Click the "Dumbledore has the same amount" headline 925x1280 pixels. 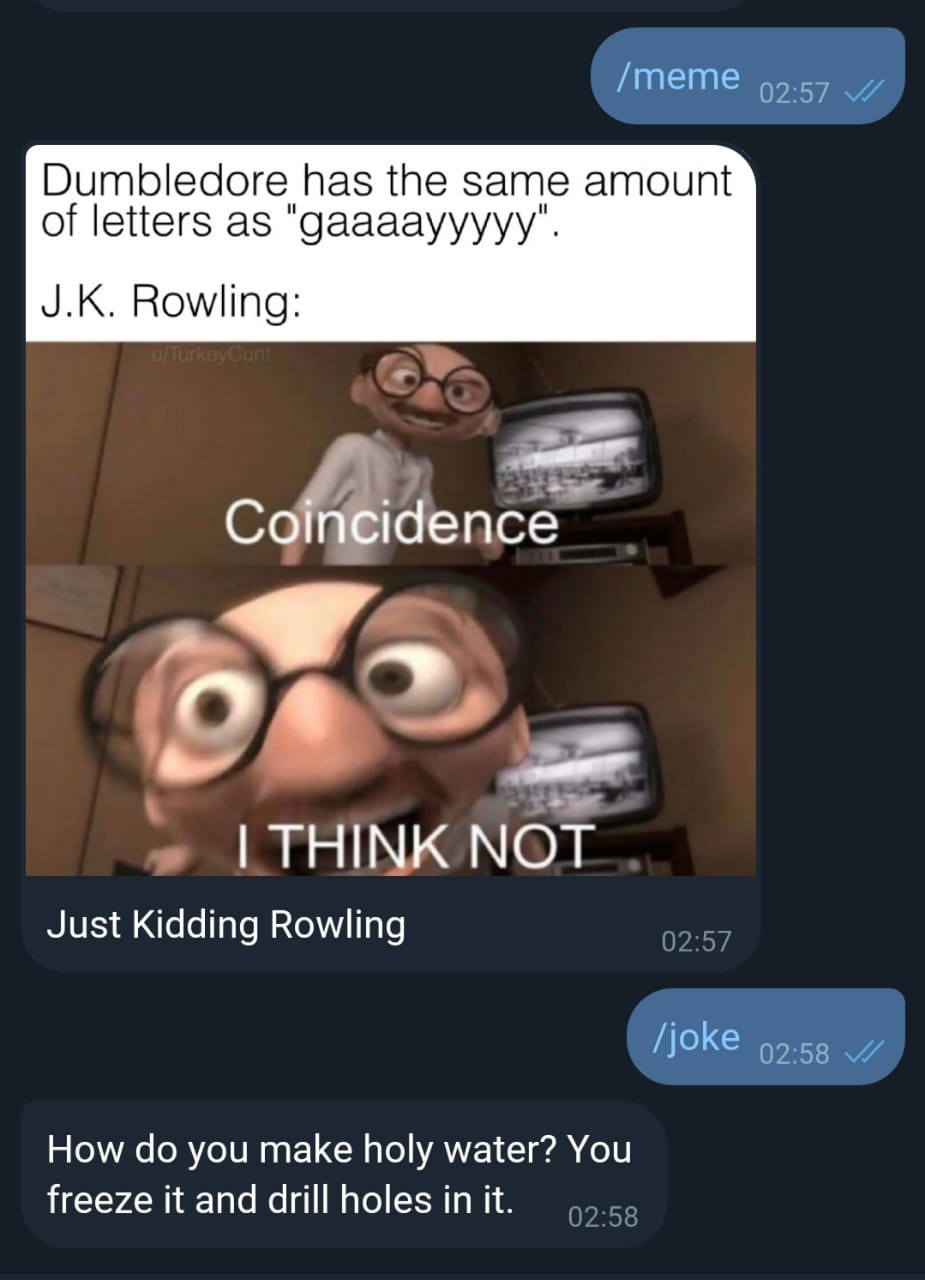(386, 182)
